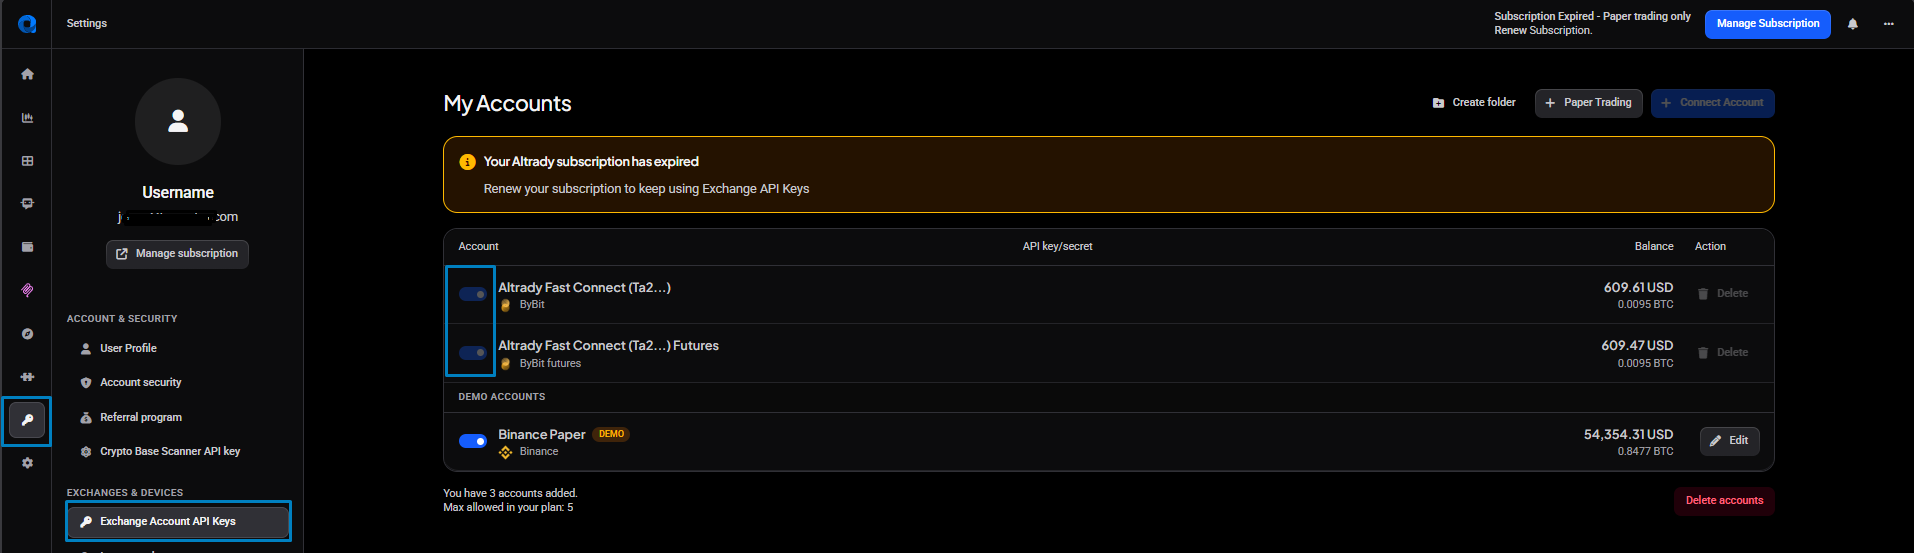Click Manage subscription under username

click(x=177, y=254)
